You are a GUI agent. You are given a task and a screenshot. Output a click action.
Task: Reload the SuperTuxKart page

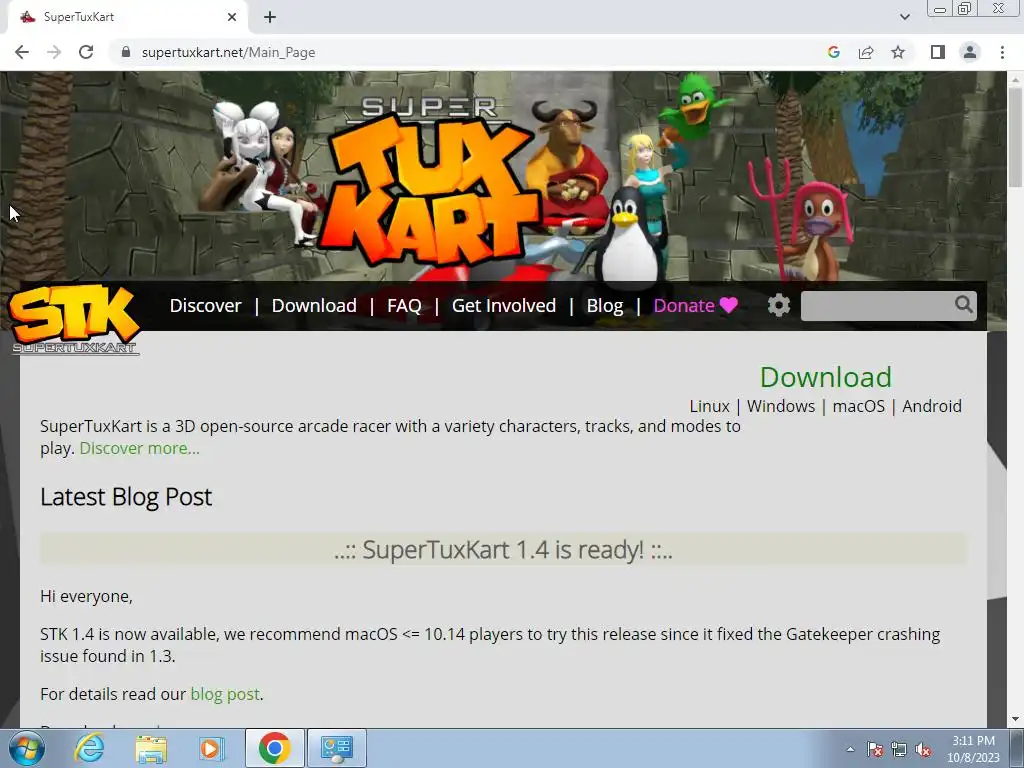[x=86, y=52]
